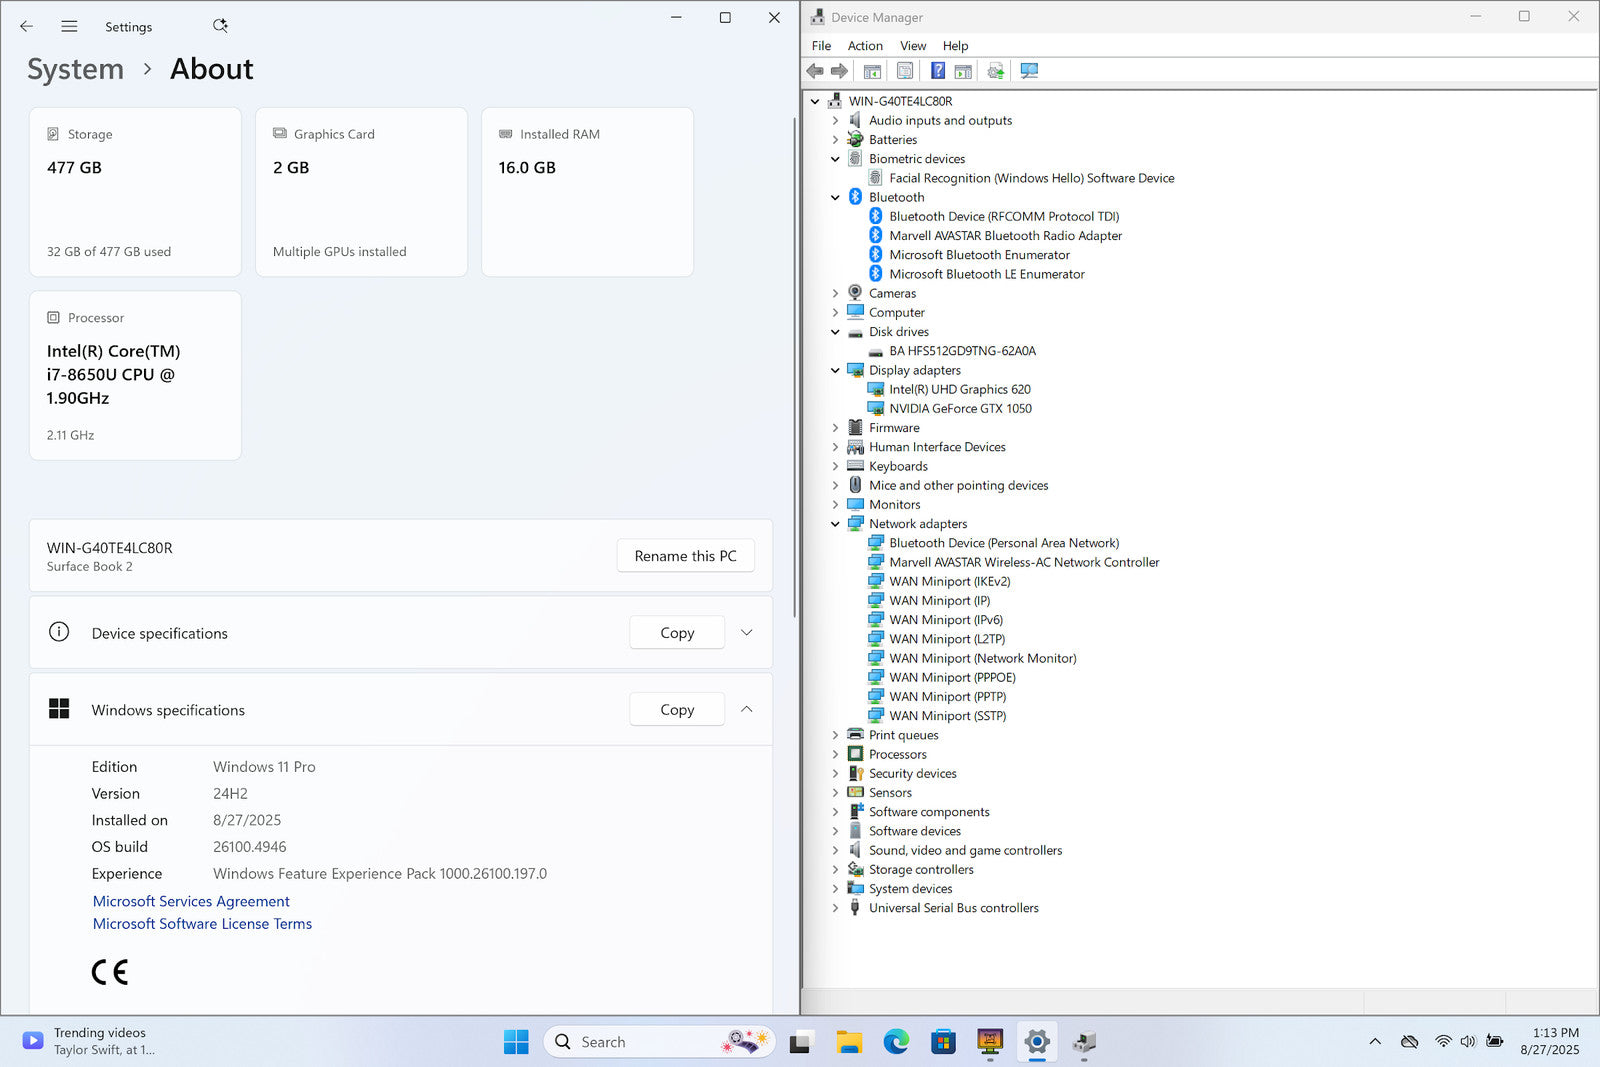Open Microsoft Edge from the taskbar
Image resolution: width=1600 pixels, height=1067 pixels.
(896, 1042)
